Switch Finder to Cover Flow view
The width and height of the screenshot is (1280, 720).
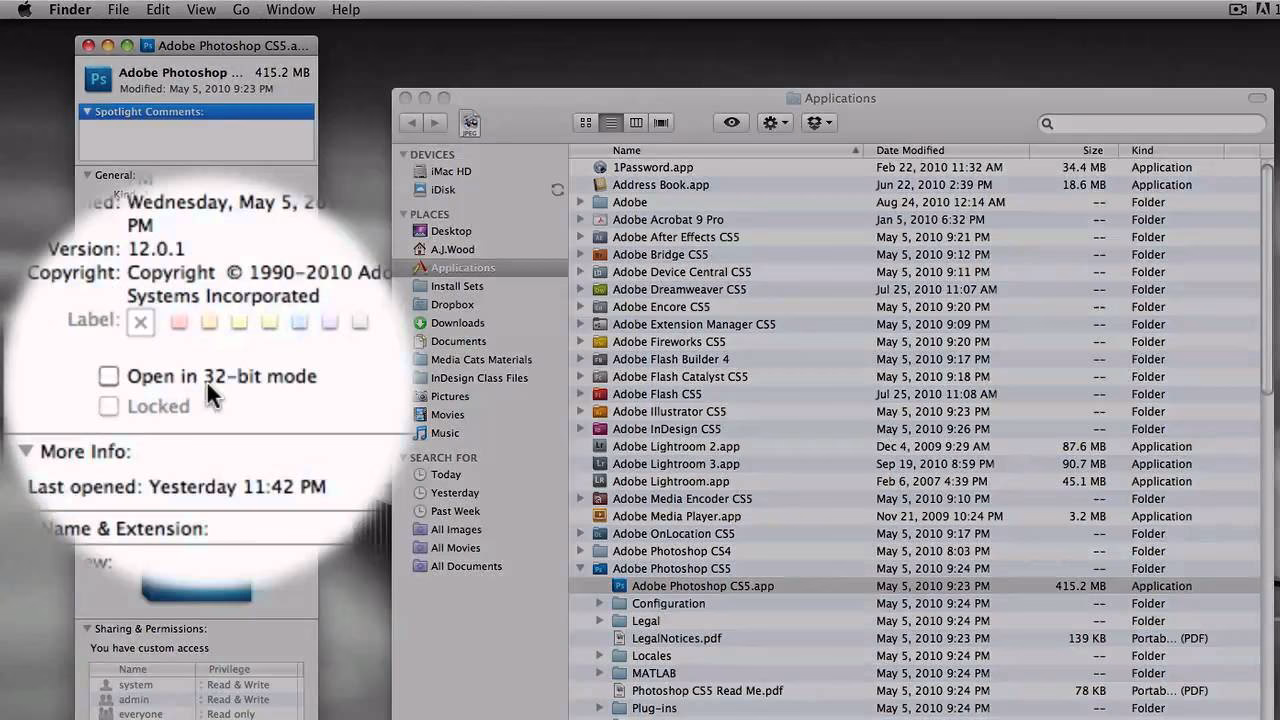pos(661,123)
